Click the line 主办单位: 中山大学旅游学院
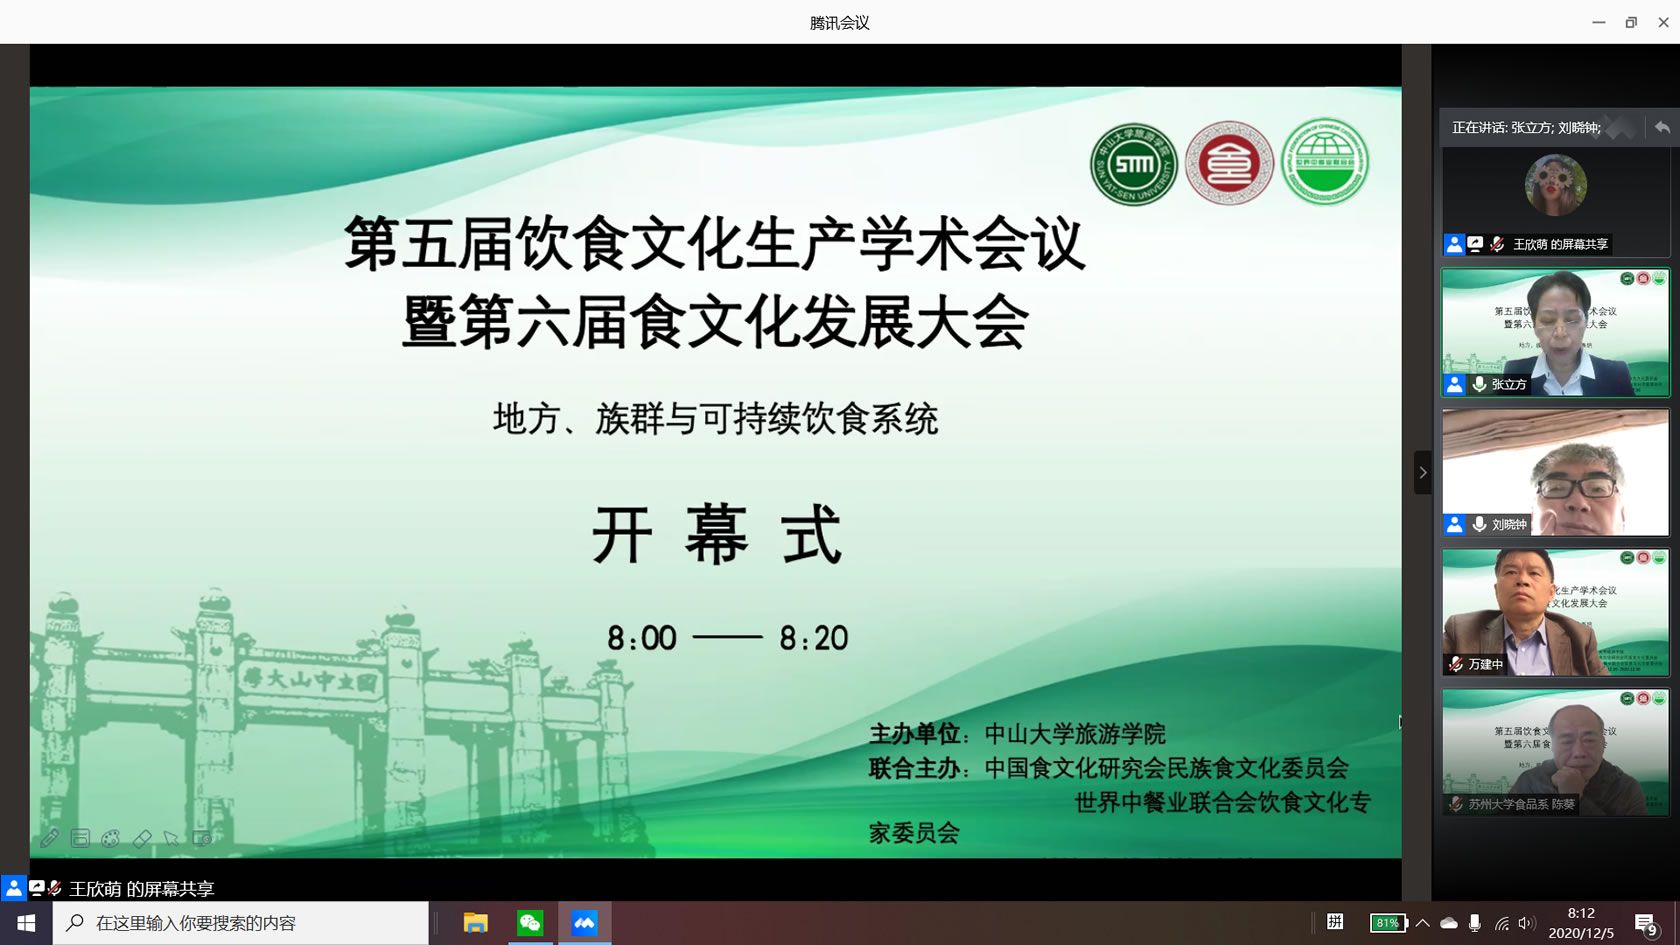The image size is (1680, 945). [1017, 734]
